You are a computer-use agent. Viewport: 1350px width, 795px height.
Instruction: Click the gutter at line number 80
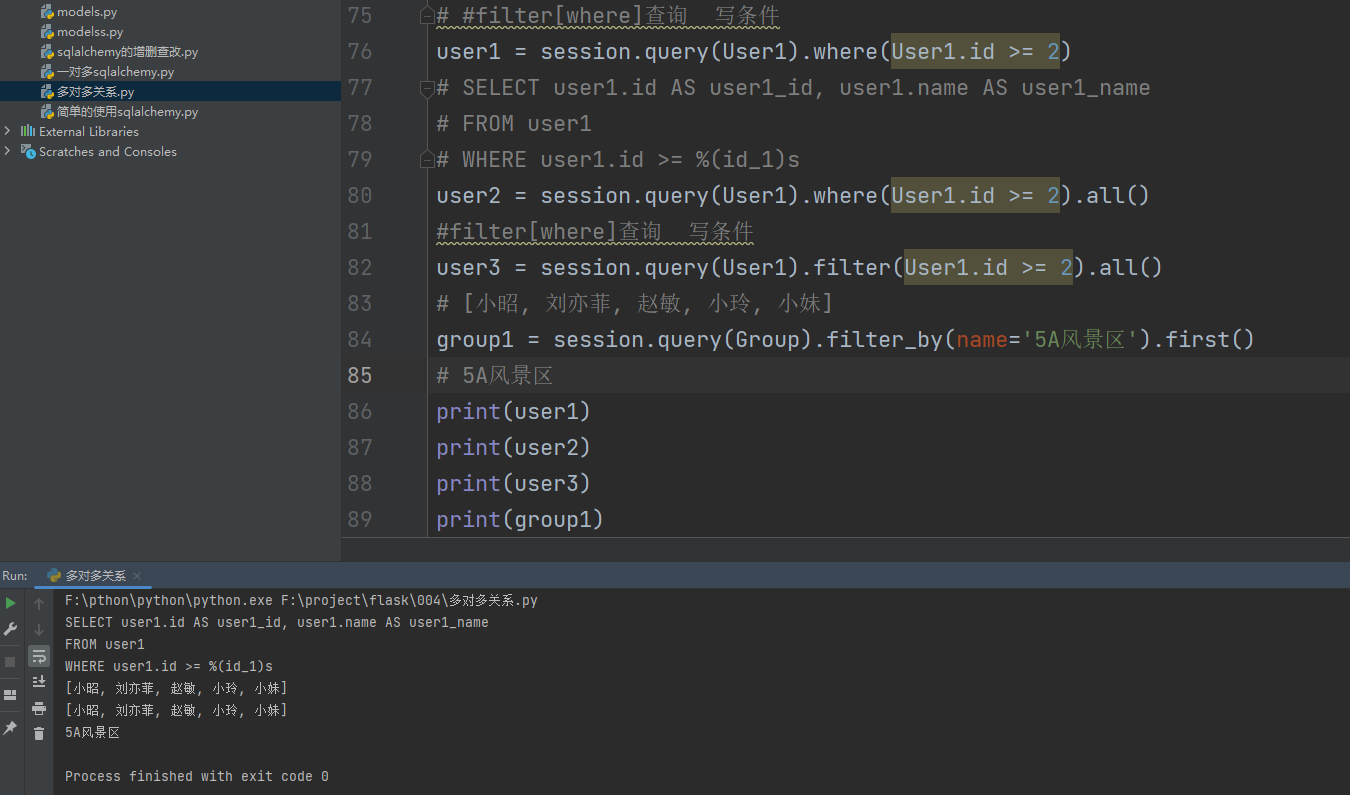coord(359,196)
